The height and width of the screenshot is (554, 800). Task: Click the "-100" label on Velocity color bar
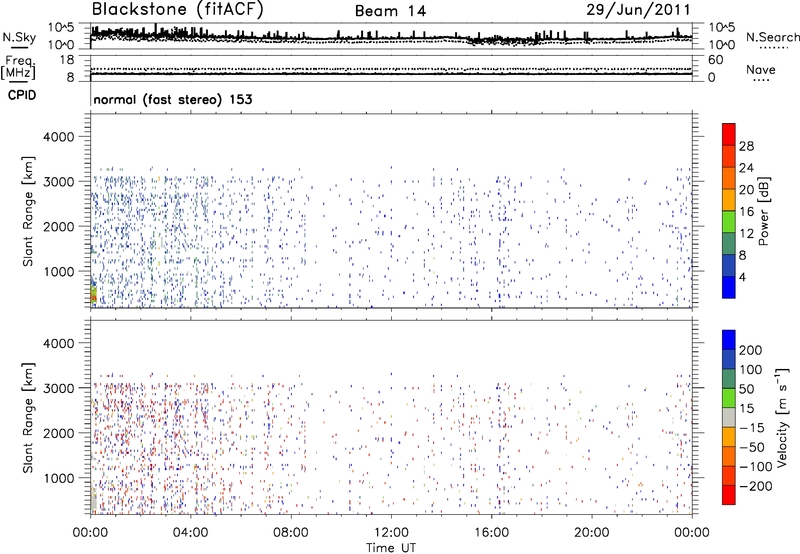[755, 466]
